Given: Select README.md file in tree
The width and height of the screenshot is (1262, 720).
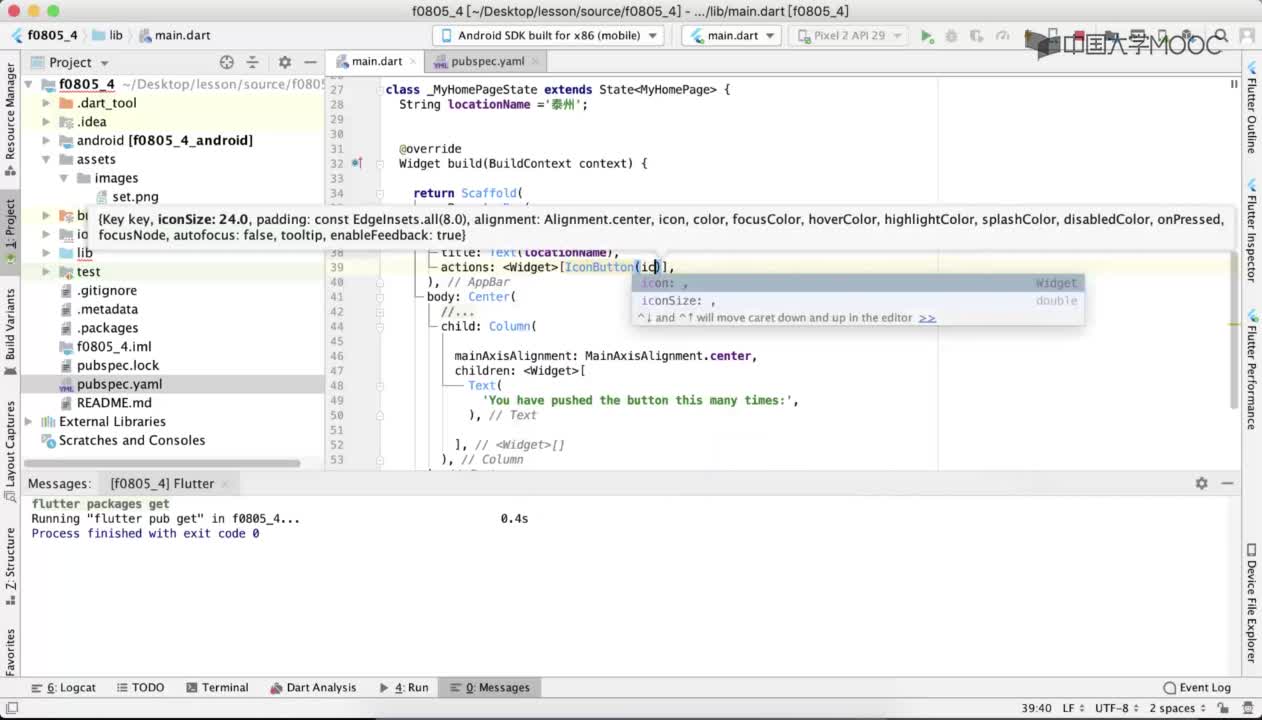Looking at the screenshot, I should tap(114, 403).
